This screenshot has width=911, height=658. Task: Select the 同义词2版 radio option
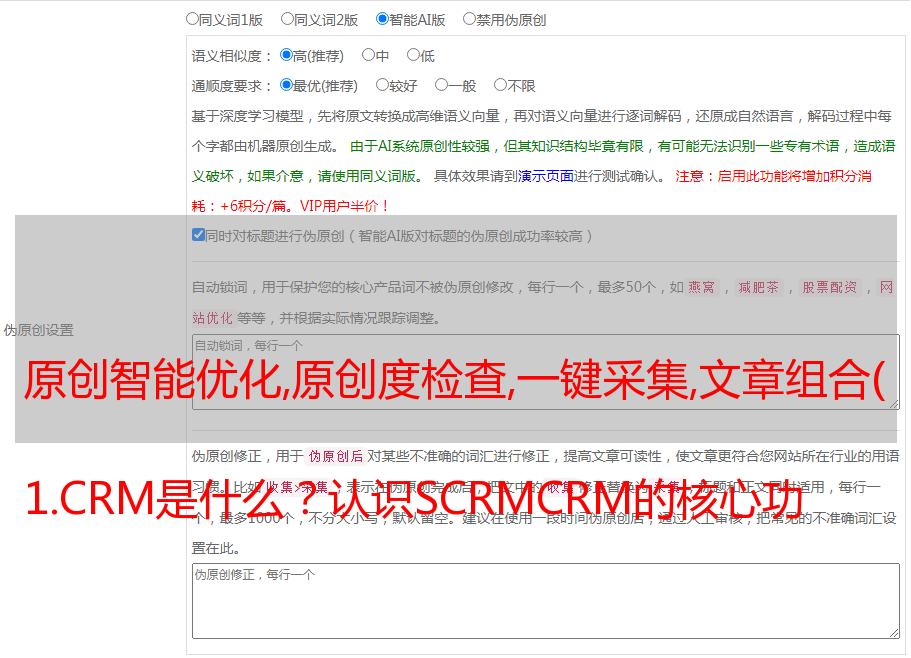click(287, 19)
